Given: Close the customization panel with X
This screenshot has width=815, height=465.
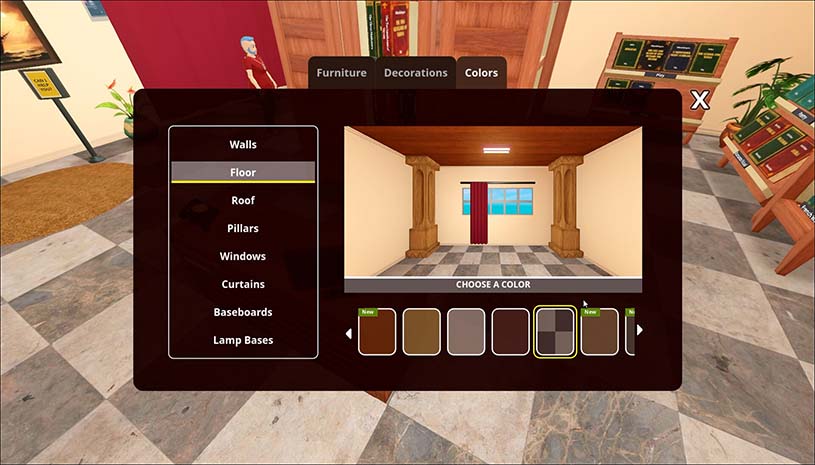Looking at the screenshot, I should click(x=700, y=99).
